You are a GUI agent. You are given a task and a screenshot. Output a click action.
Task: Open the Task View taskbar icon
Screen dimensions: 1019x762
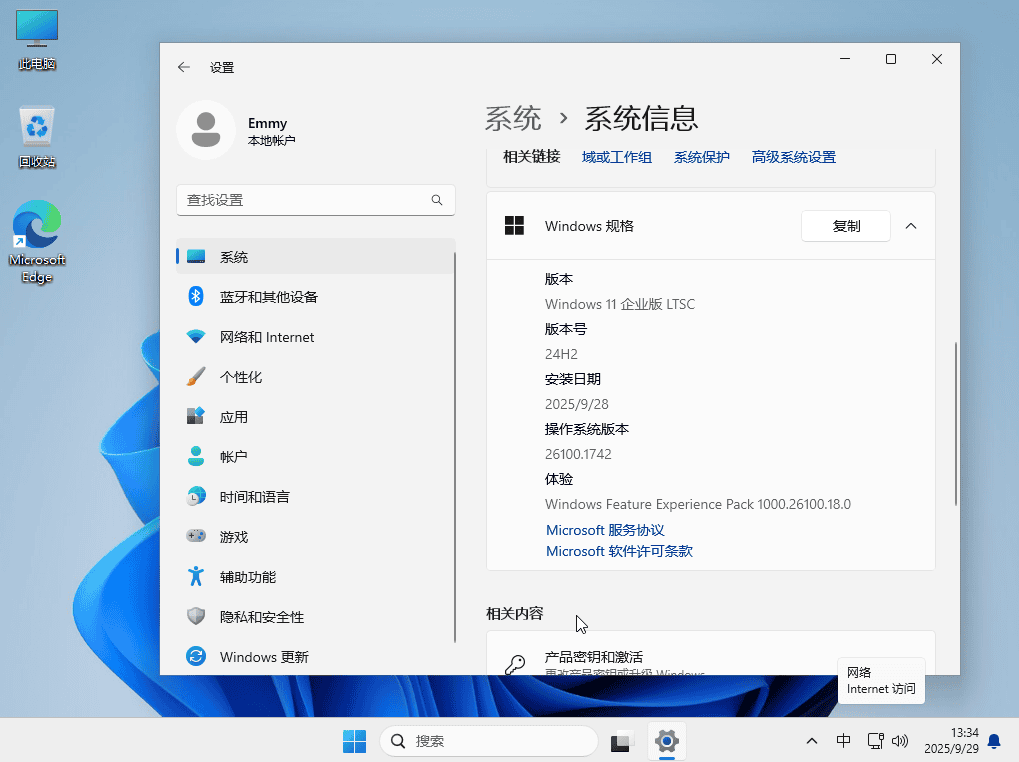(622, 741)
